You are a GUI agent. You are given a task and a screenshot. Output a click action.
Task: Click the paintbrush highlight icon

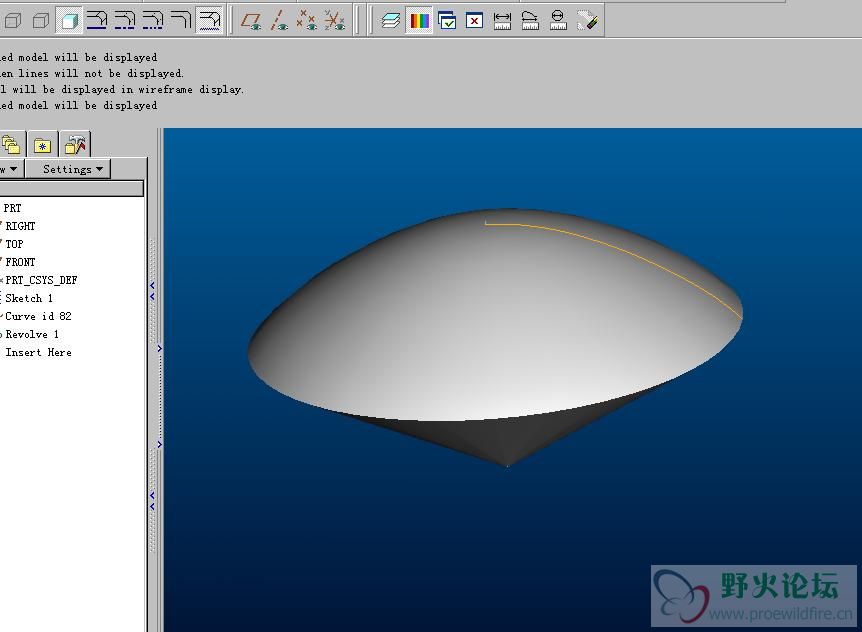coord(587,19)
